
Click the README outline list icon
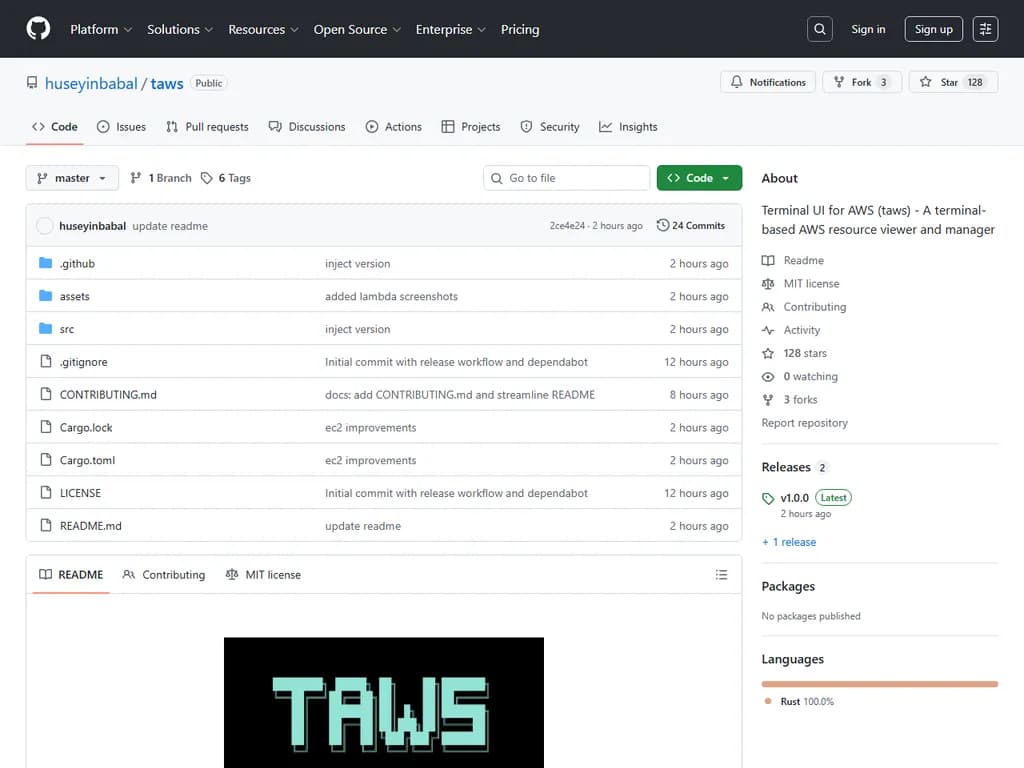[x=722, y=574]
